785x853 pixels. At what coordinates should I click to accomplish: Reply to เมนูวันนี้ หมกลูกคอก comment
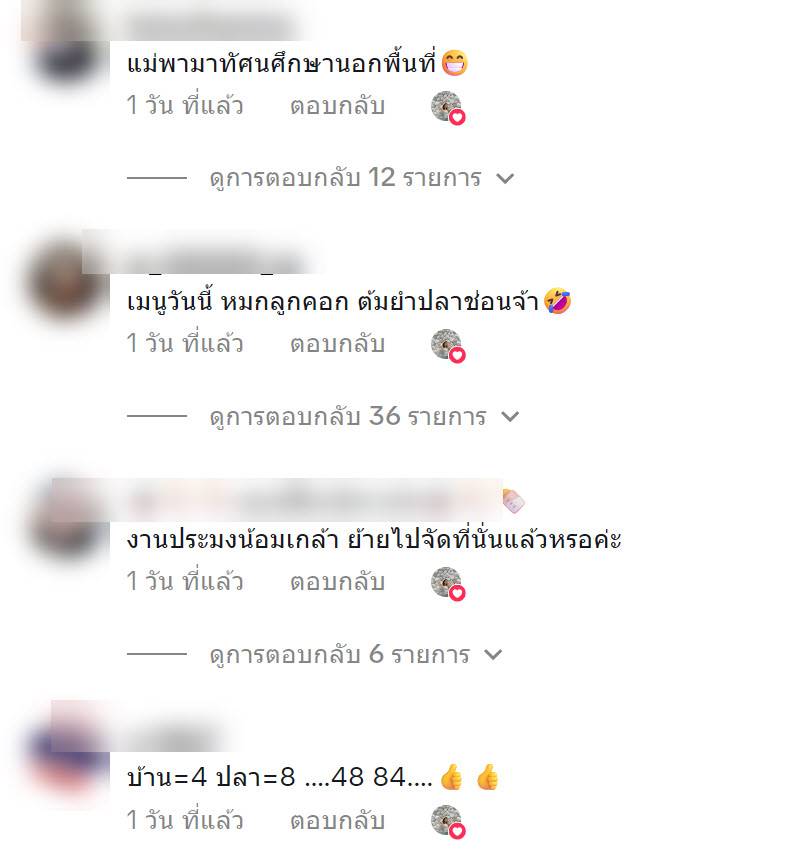(337, 344)
